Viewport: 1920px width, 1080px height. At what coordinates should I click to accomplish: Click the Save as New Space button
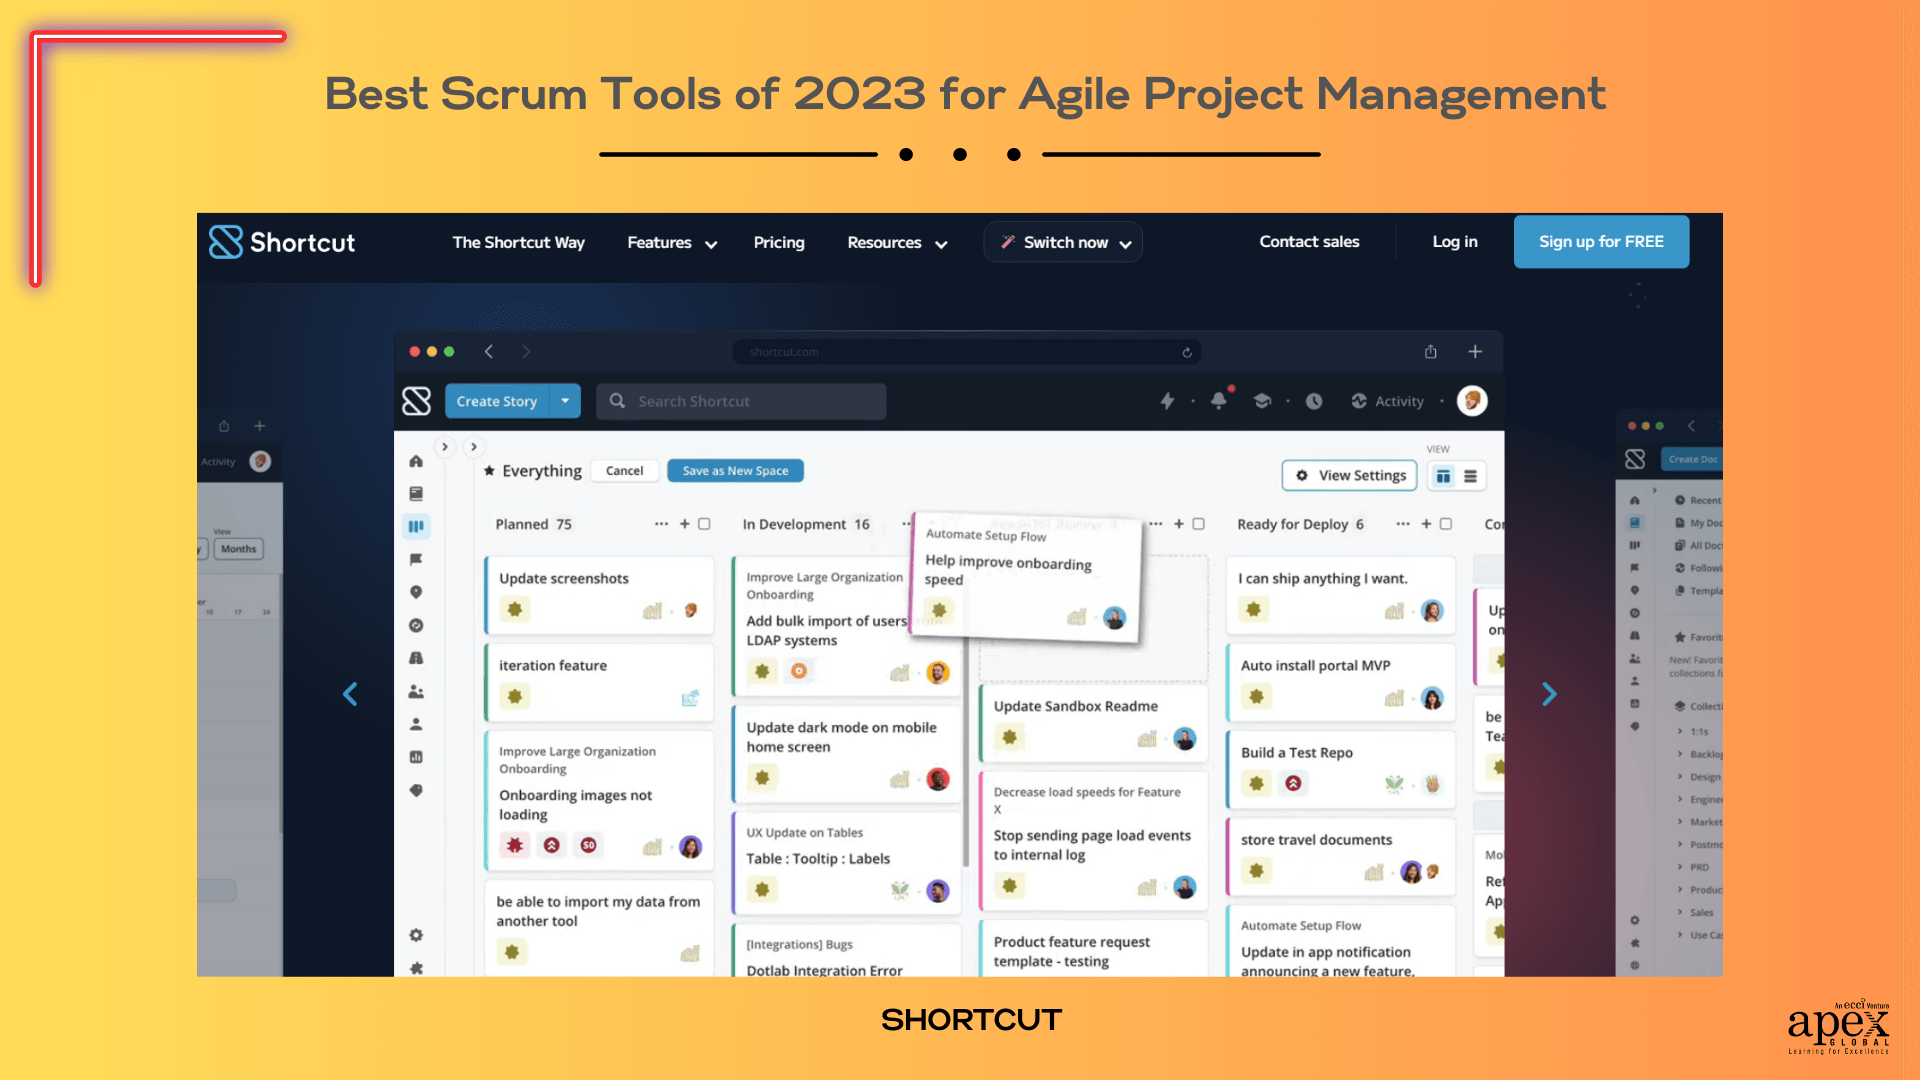coord(735,470)
